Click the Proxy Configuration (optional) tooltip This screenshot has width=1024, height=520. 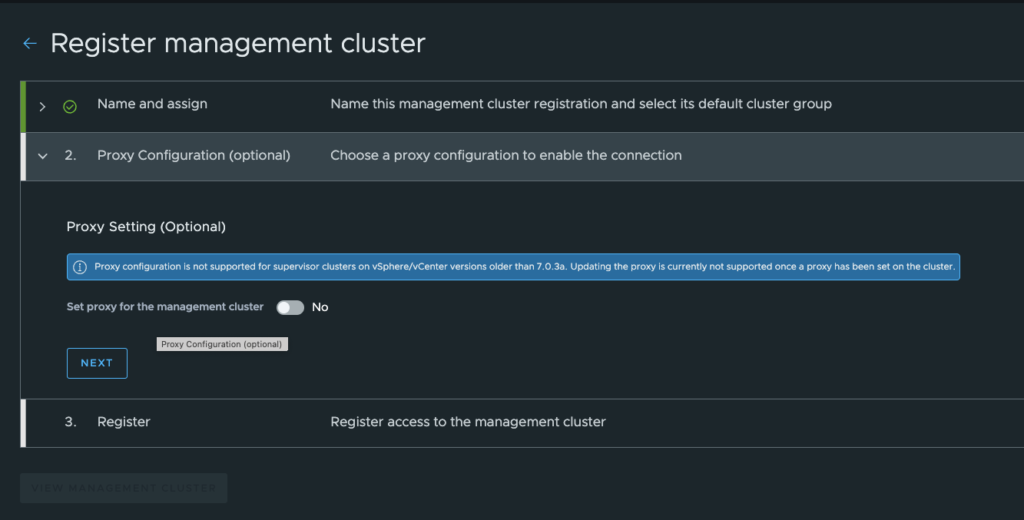click(222, 344)
